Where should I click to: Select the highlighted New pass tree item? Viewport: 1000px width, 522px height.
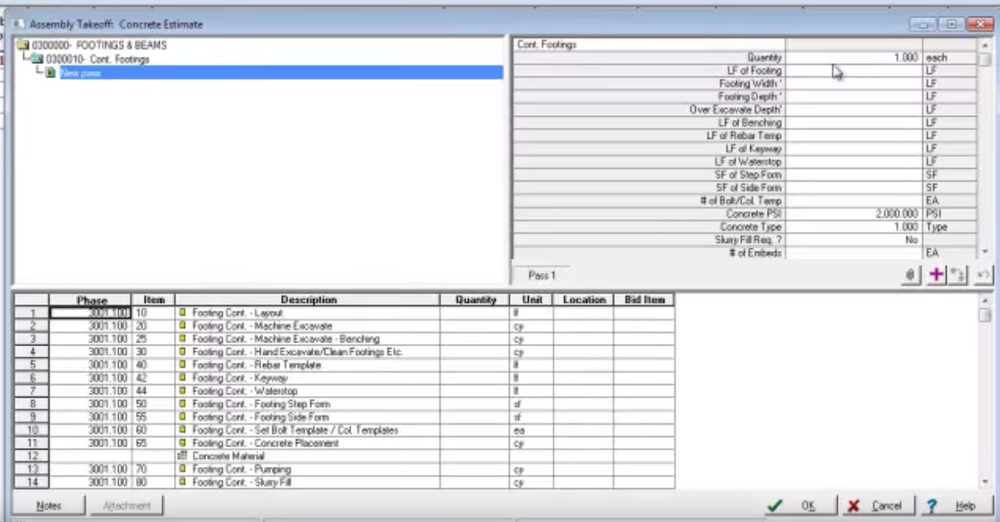point(281,73)
